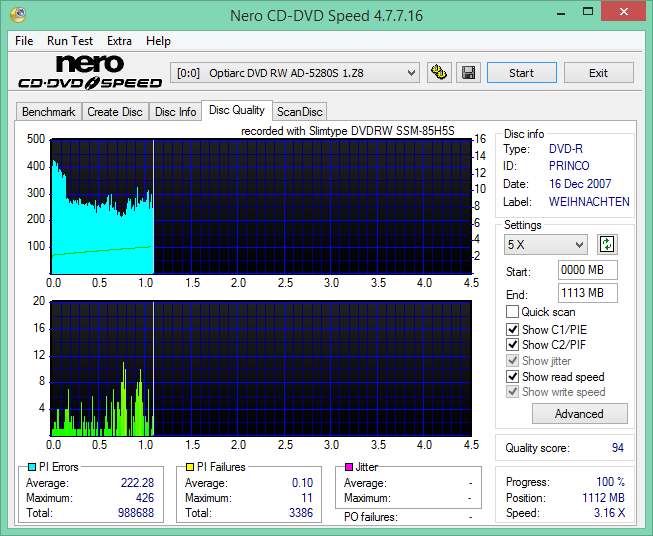Viewport: 653px width, 536px height.
Task: Click the disc type DVD-R
Action: click(566, 149)
